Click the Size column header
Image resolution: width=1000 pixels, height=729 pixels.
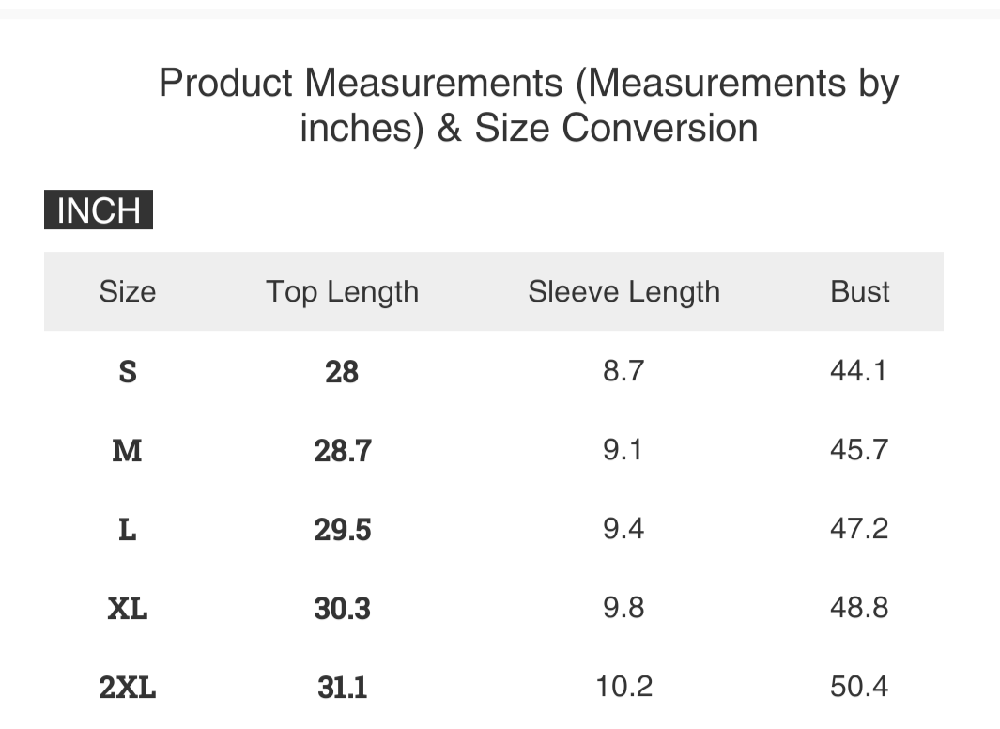tap(127, 292)
